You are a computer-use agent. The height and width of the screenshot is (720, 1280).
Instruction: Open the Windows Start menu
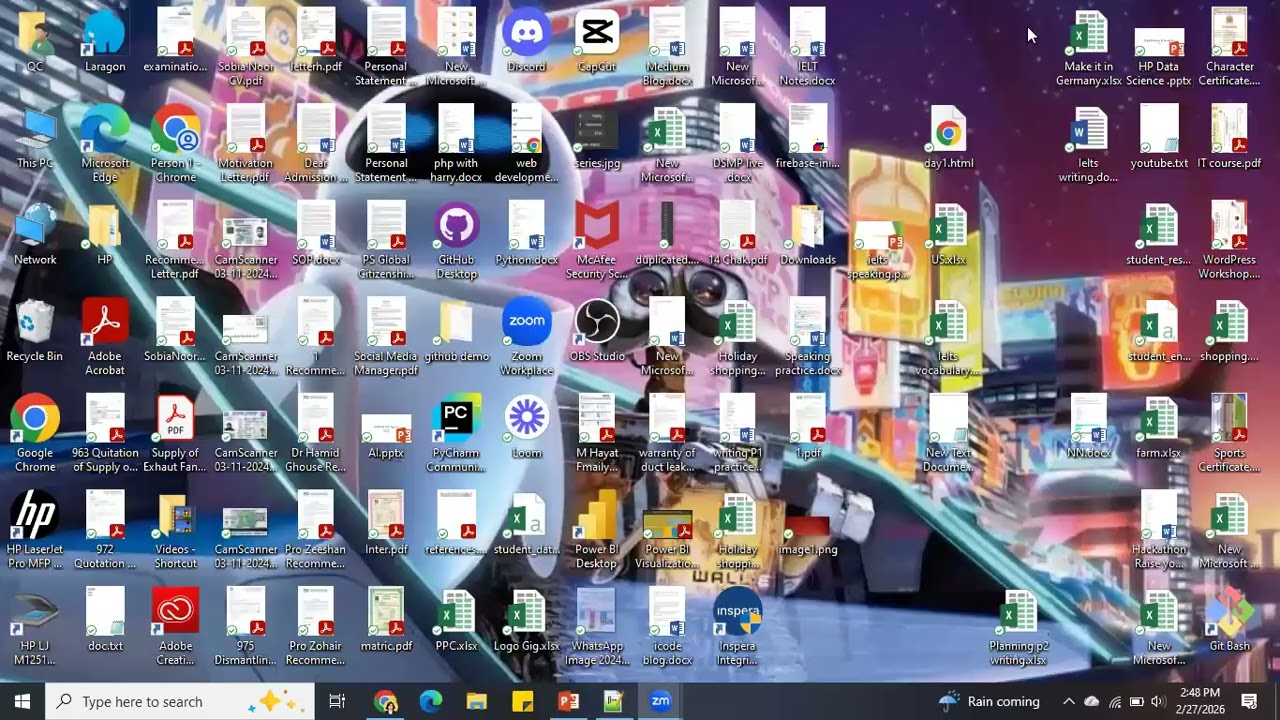[x=22, y=701]
